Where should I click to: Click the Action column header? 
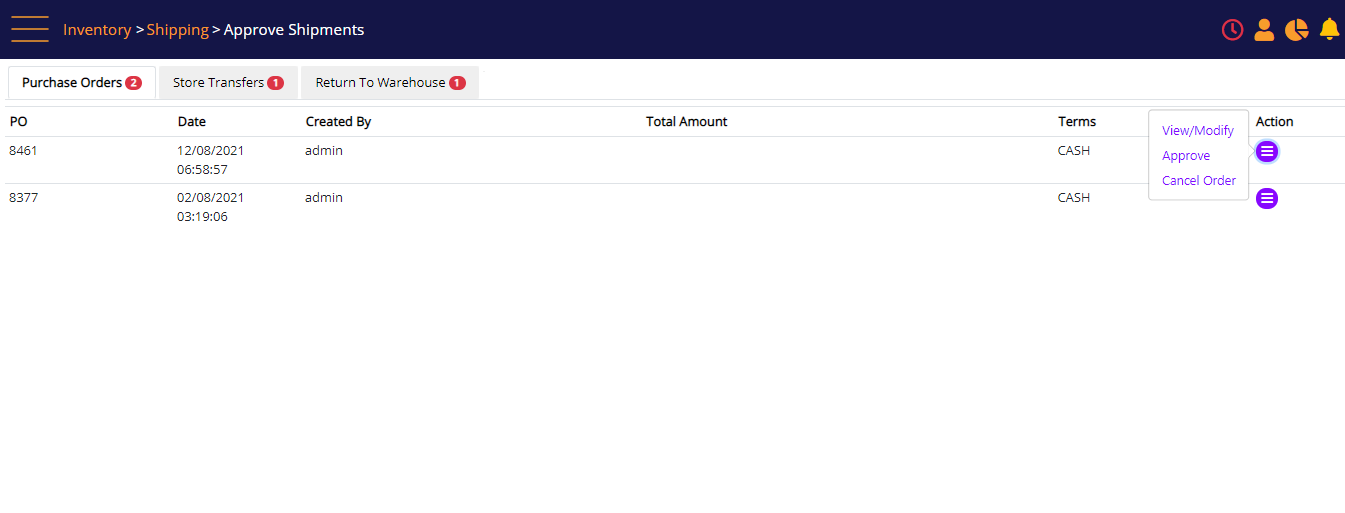pos(1275,122)
